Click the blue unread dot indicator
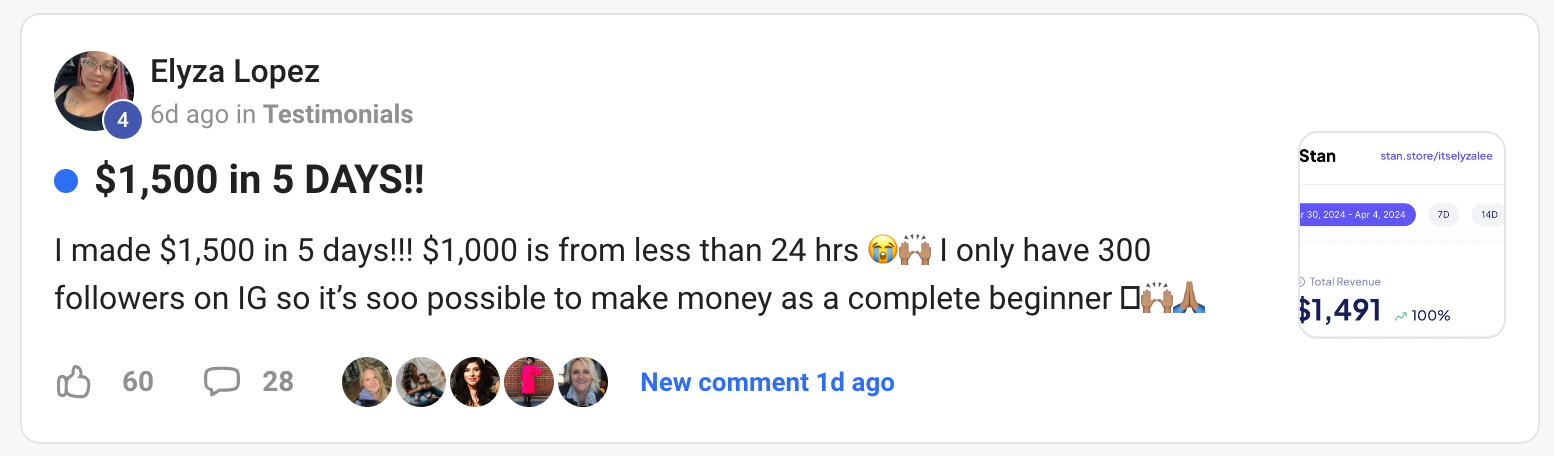Viewport: 1554px width, 456px height. coord(66,181)
